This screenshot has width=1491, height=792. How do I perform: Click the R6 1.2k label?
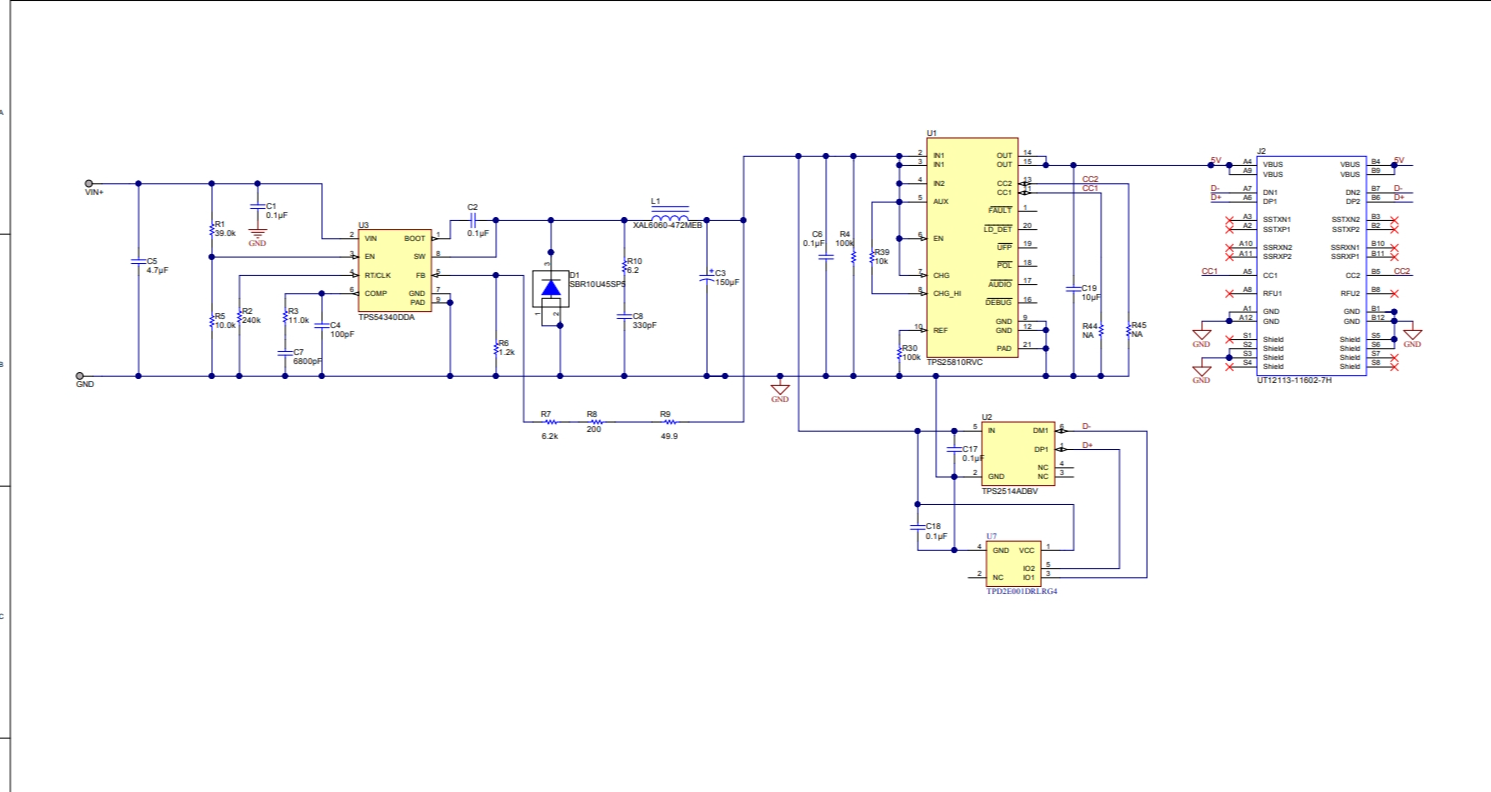506,347
